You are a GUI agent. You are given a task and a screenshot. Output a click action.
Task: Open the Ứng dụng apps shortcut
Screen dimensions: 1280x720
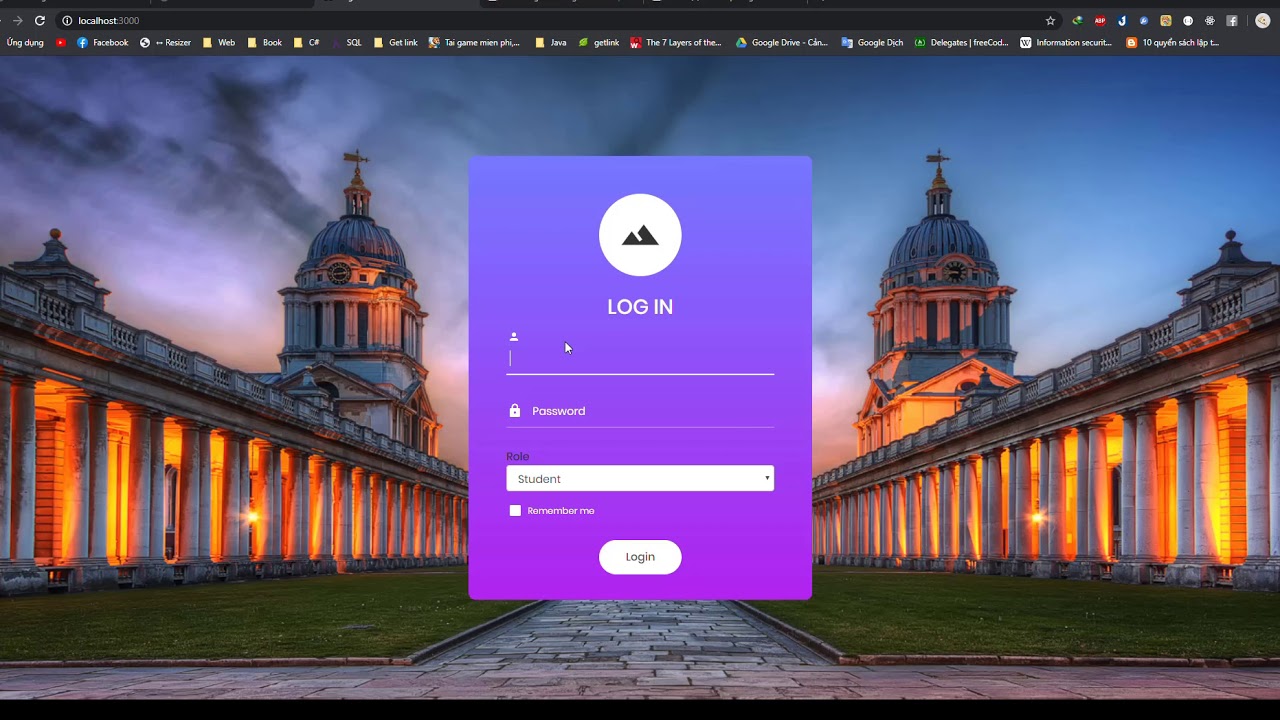pos(25,43)
